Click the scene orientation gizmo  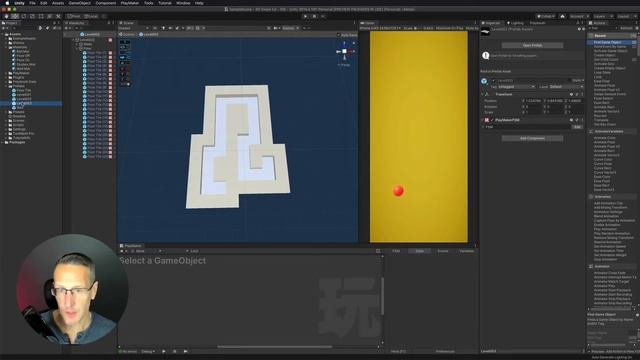pos(344,51)
